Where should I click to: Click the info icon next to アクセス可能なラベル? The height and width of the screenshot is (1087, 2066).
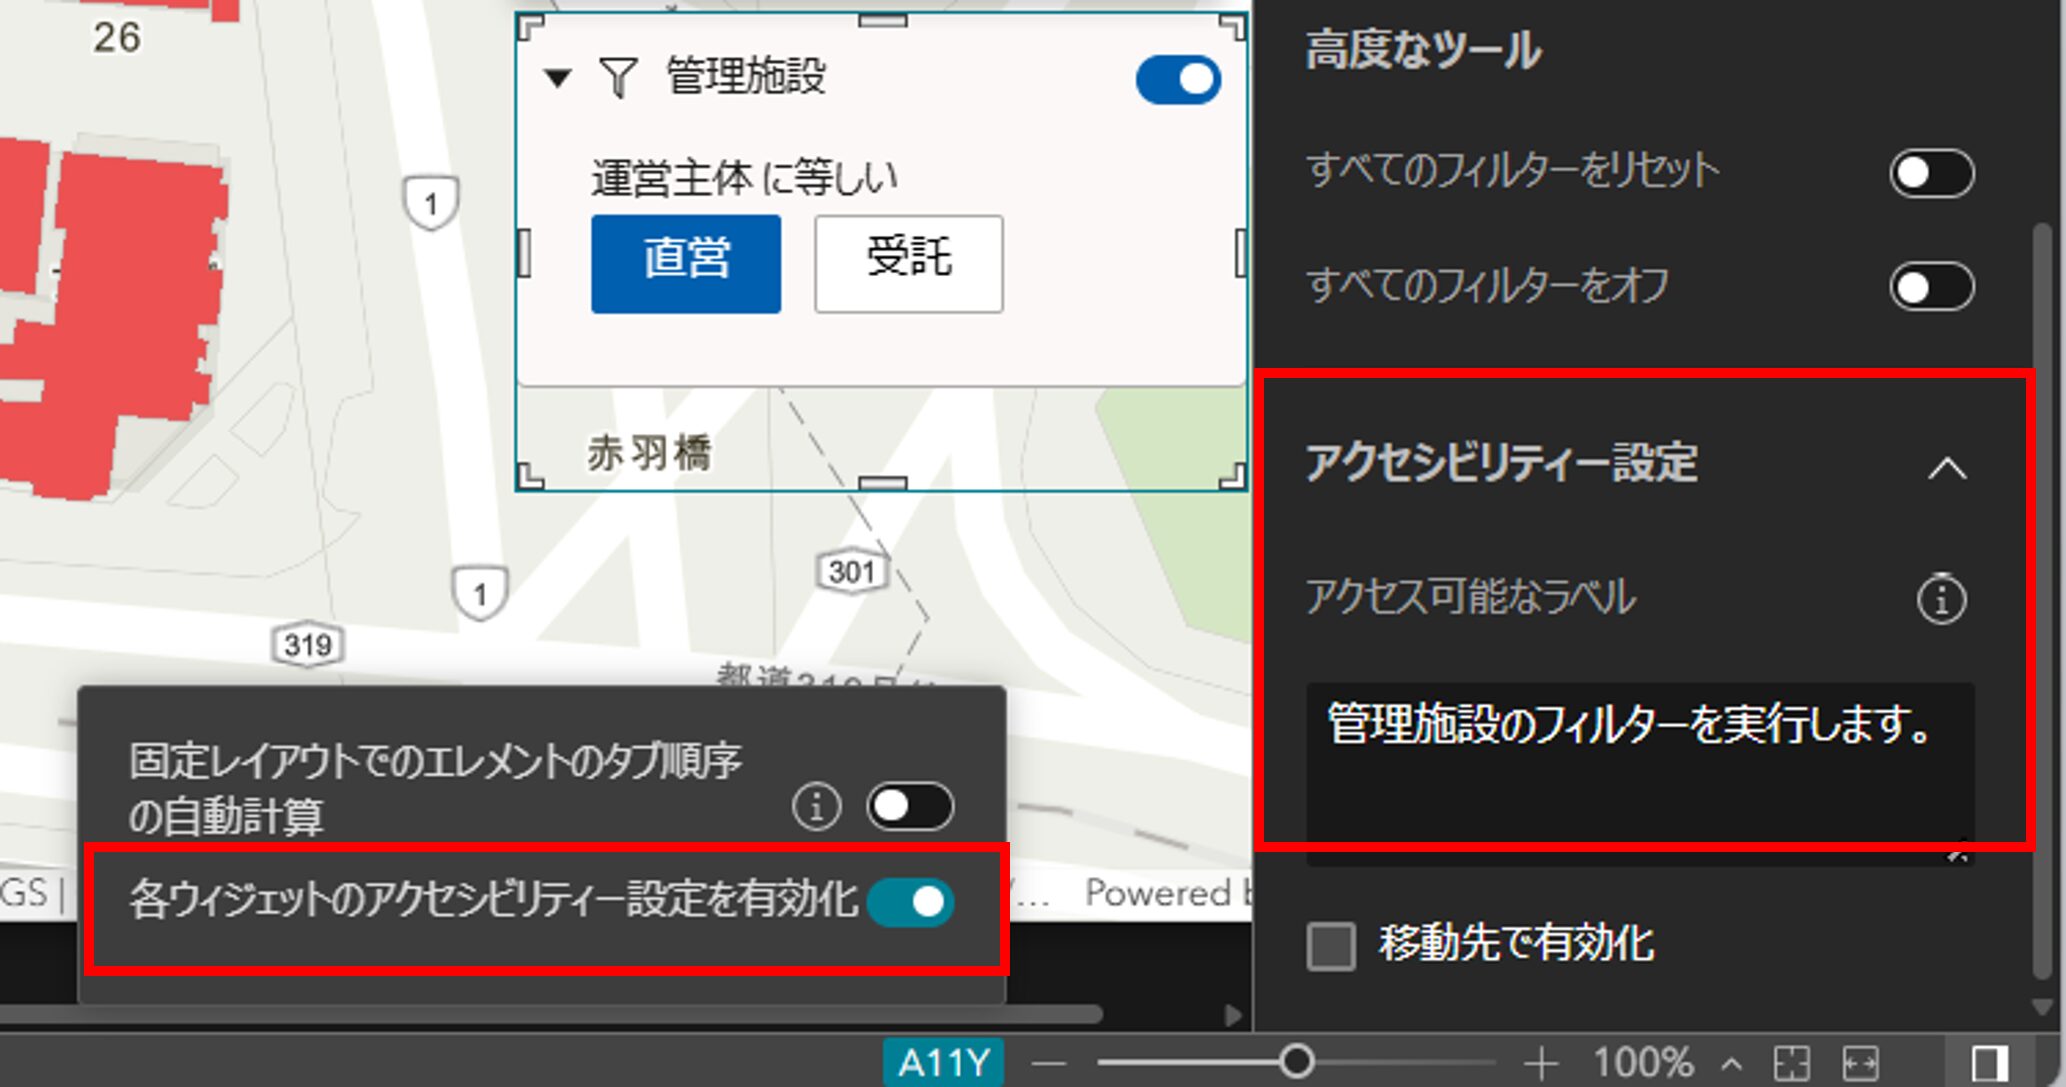(x=1941, y=599)
